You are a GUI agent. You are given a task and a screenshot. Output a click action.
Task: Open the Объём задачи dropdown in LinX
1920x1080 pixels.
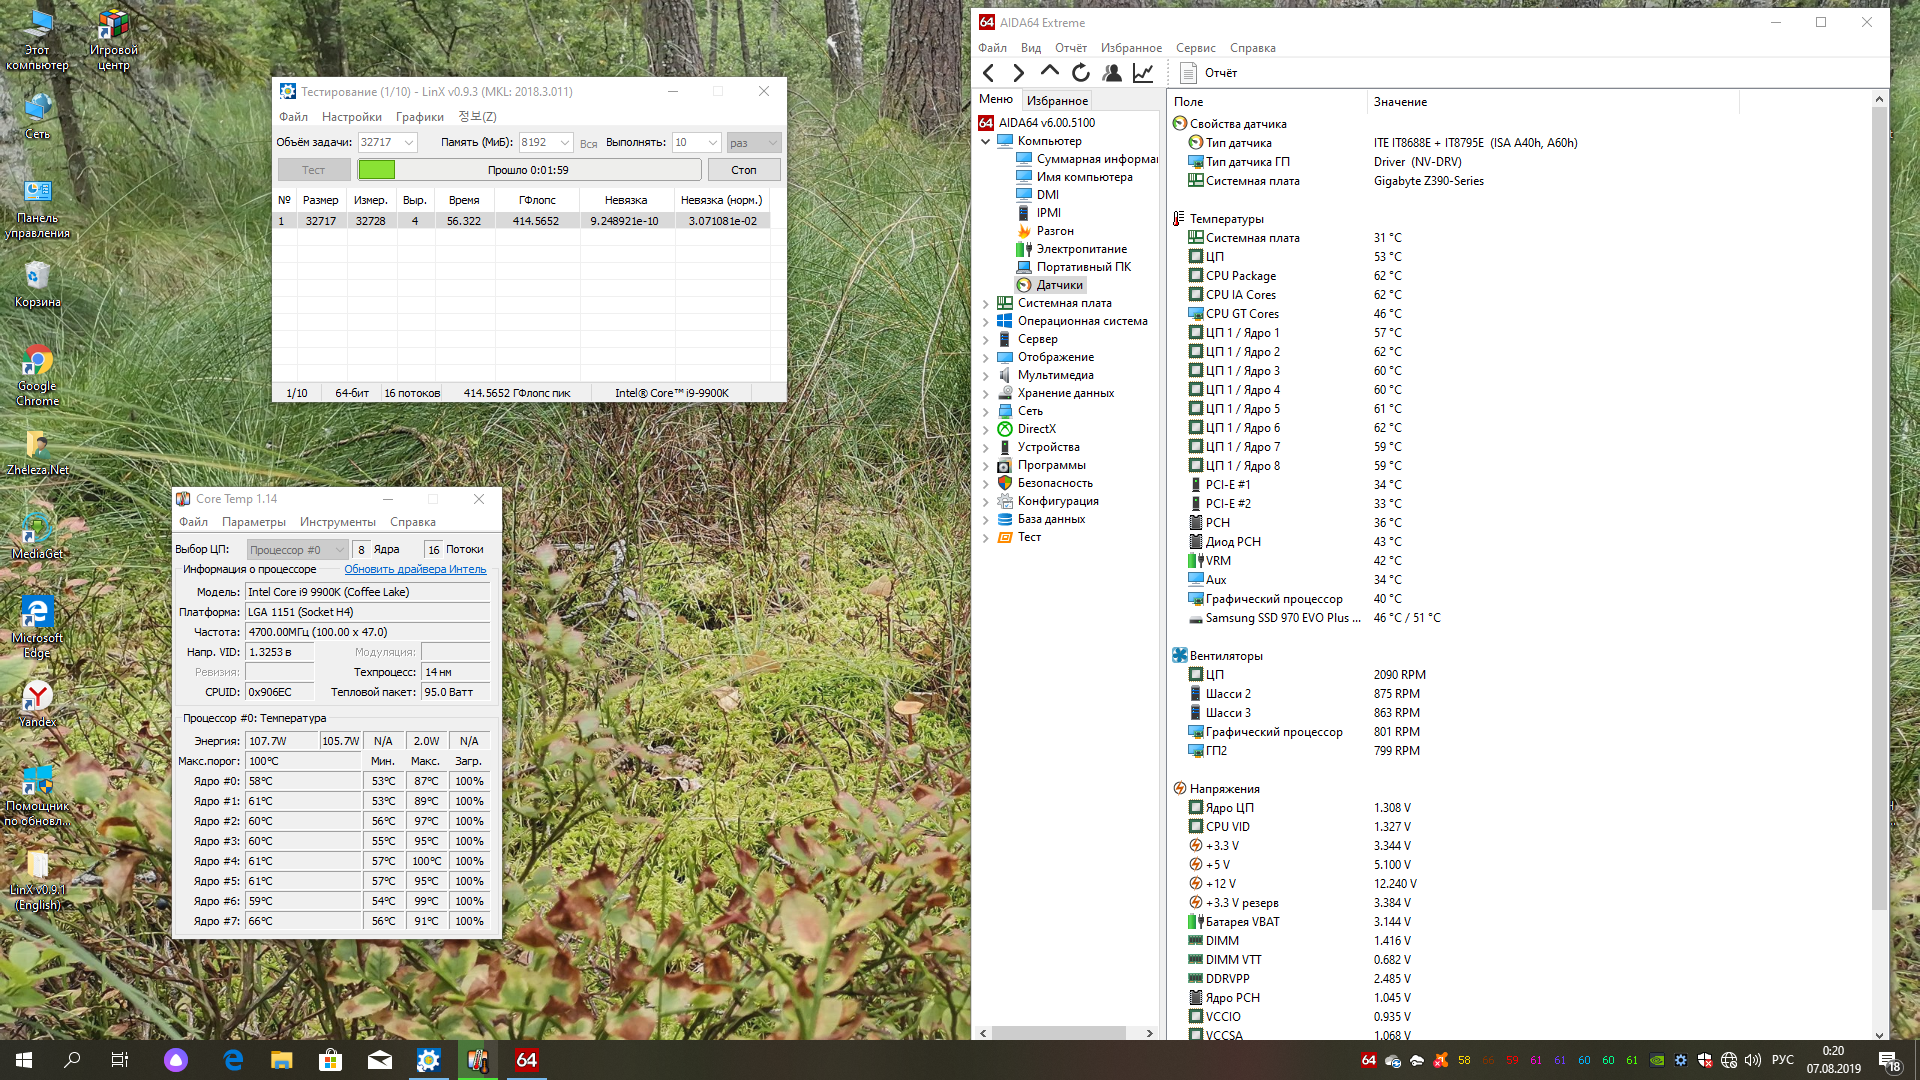(x=409, y=143)
